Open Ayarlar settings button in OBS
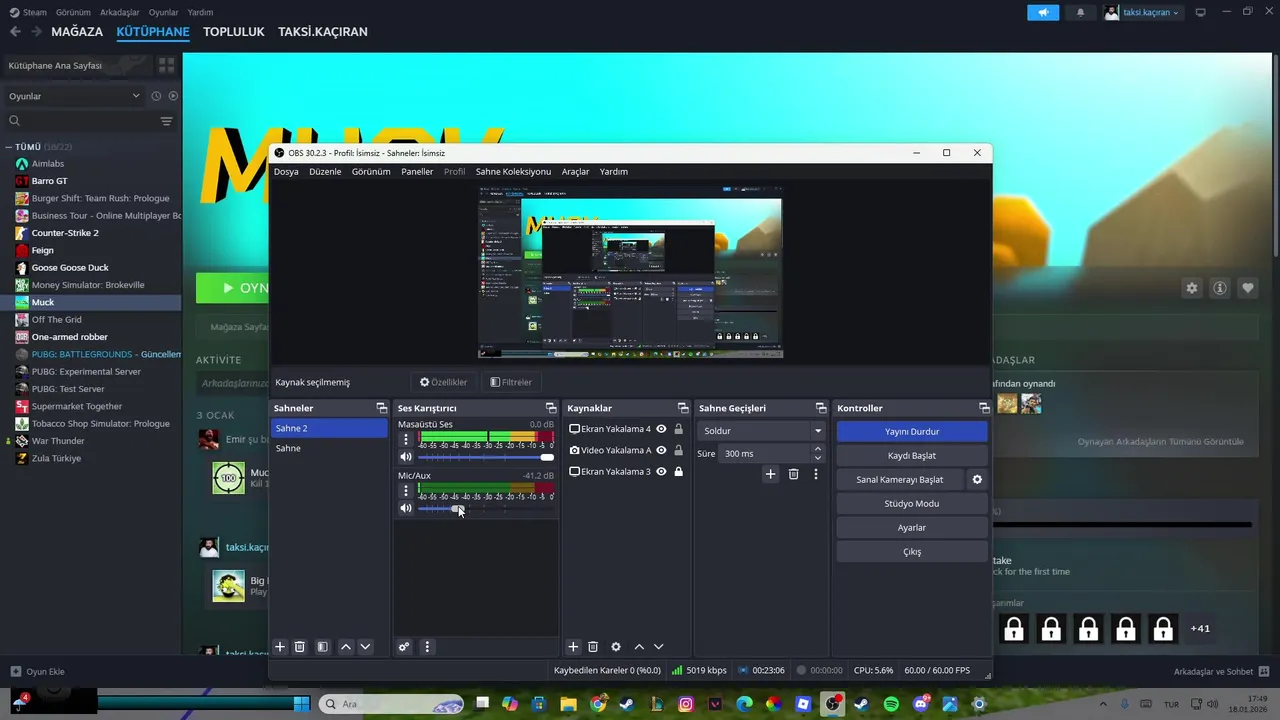This screenshot has width=1280, height=720. tap(912, 527)
